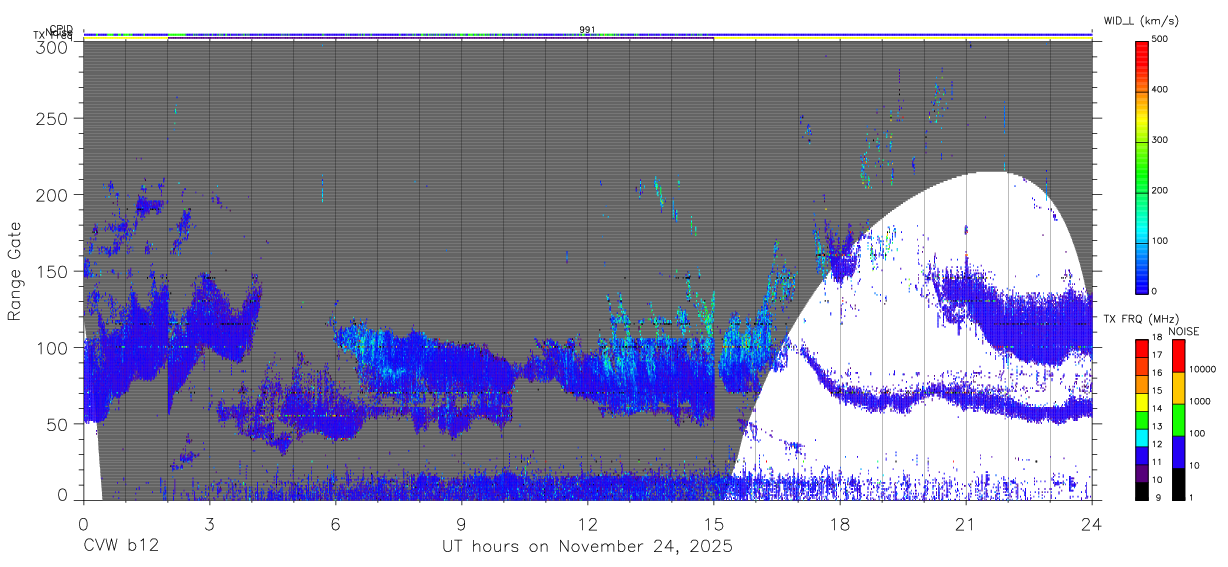The height and width of the screenshot is (567, 1228).
Task: Click the 200 label on WID colorbar
Action: click(1158, 190)
